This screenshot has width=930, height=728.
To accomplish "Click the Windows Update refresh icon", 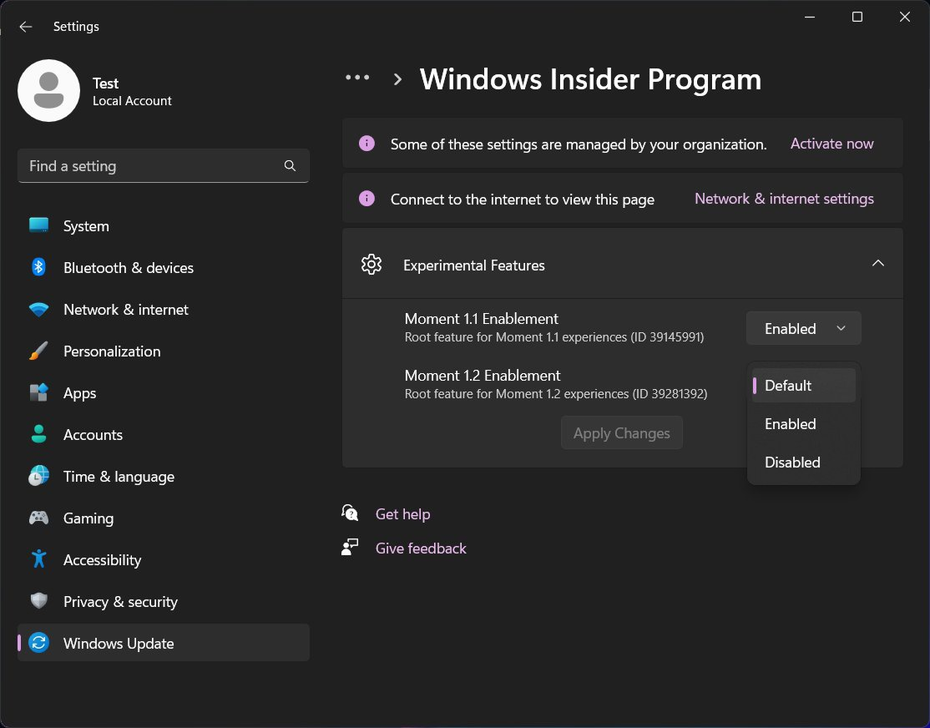I will click(x=38, y=644).
